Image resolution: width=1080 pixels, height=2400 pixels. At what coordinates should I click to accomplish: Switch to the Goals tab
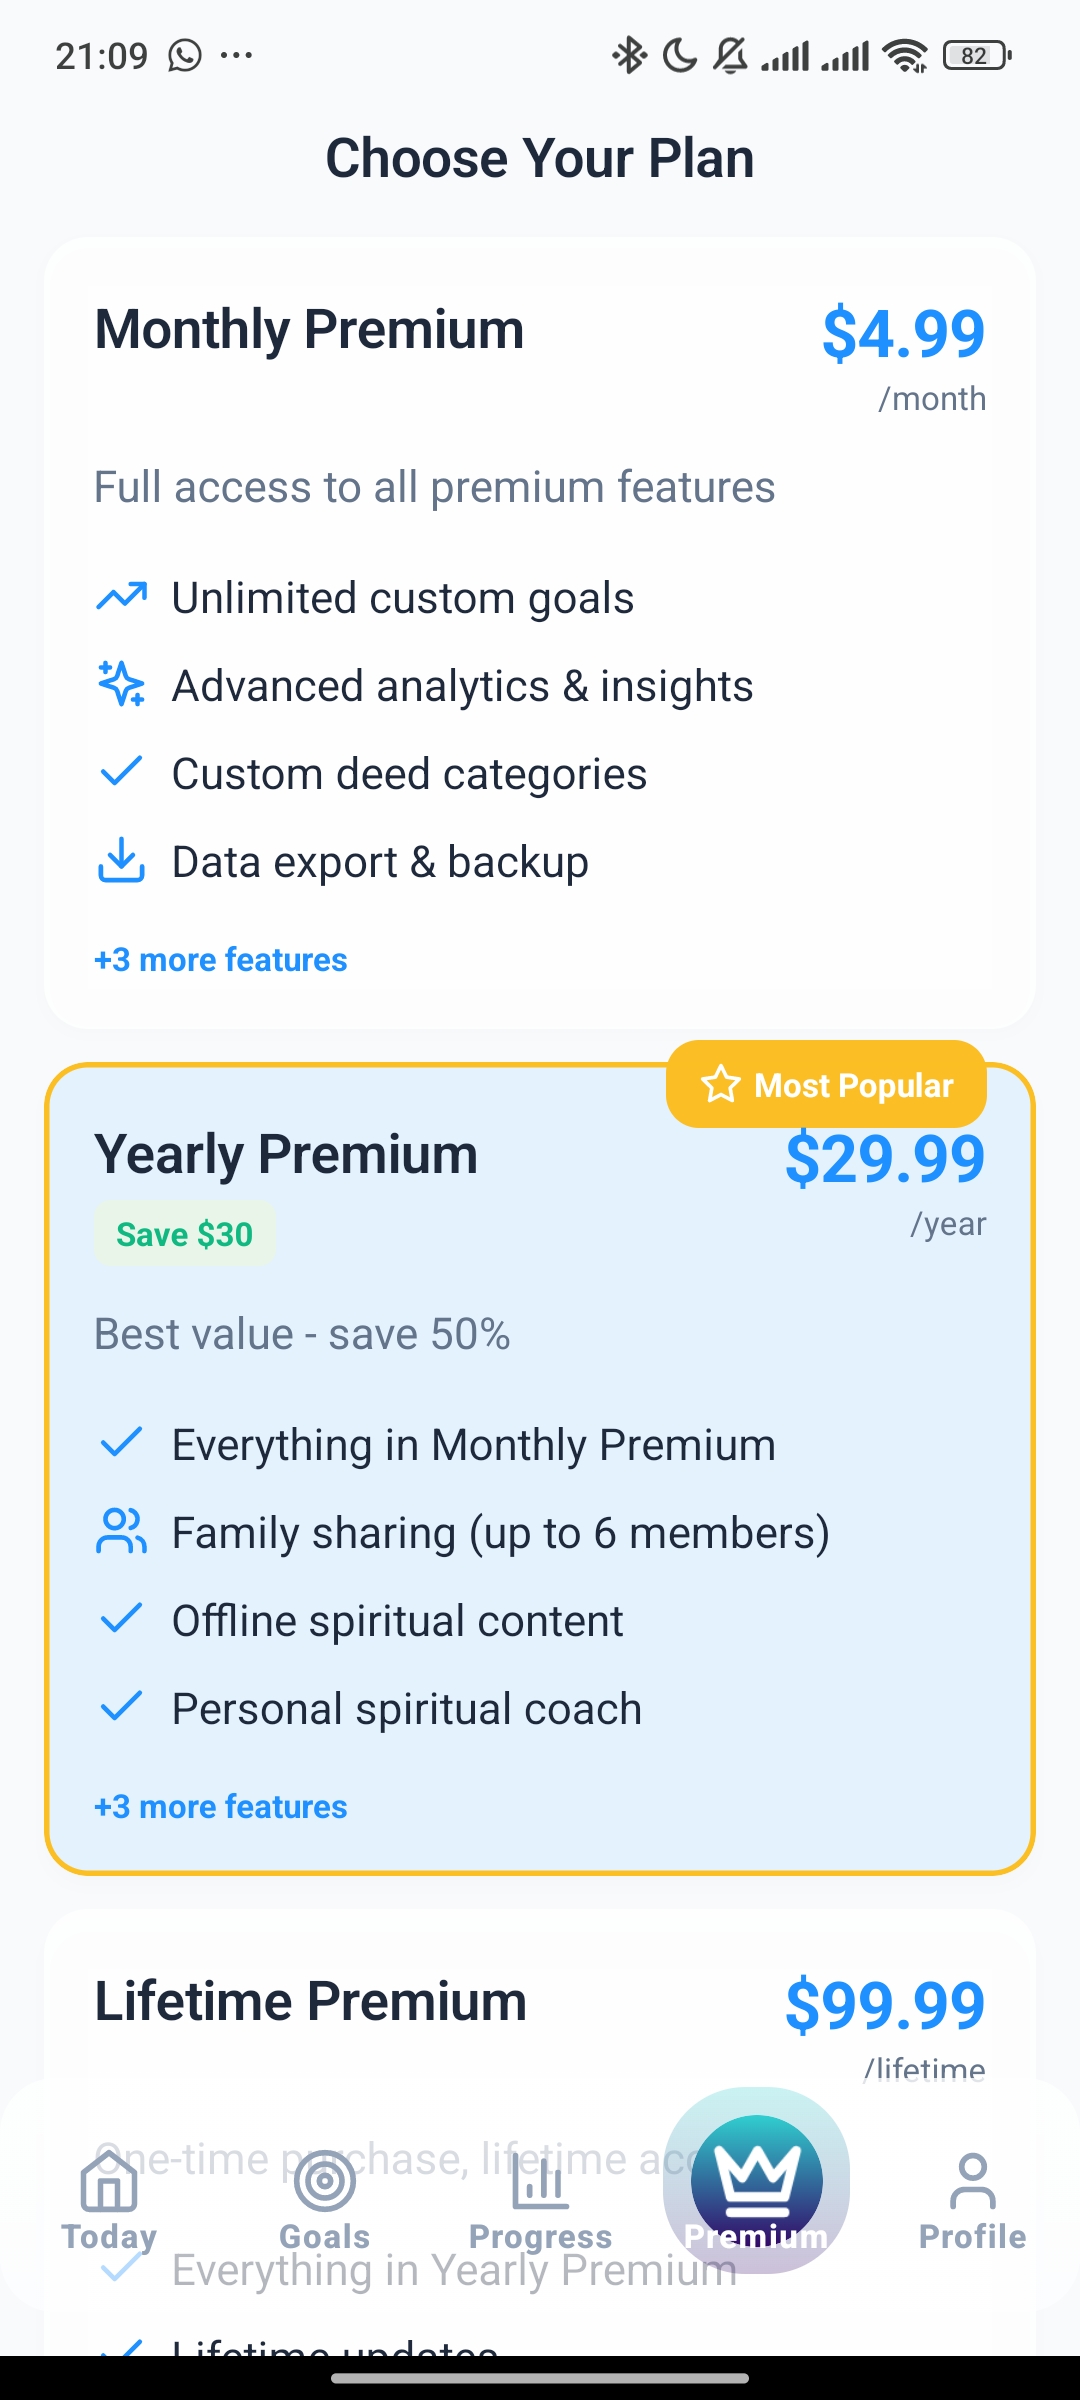click(325, 2200)
